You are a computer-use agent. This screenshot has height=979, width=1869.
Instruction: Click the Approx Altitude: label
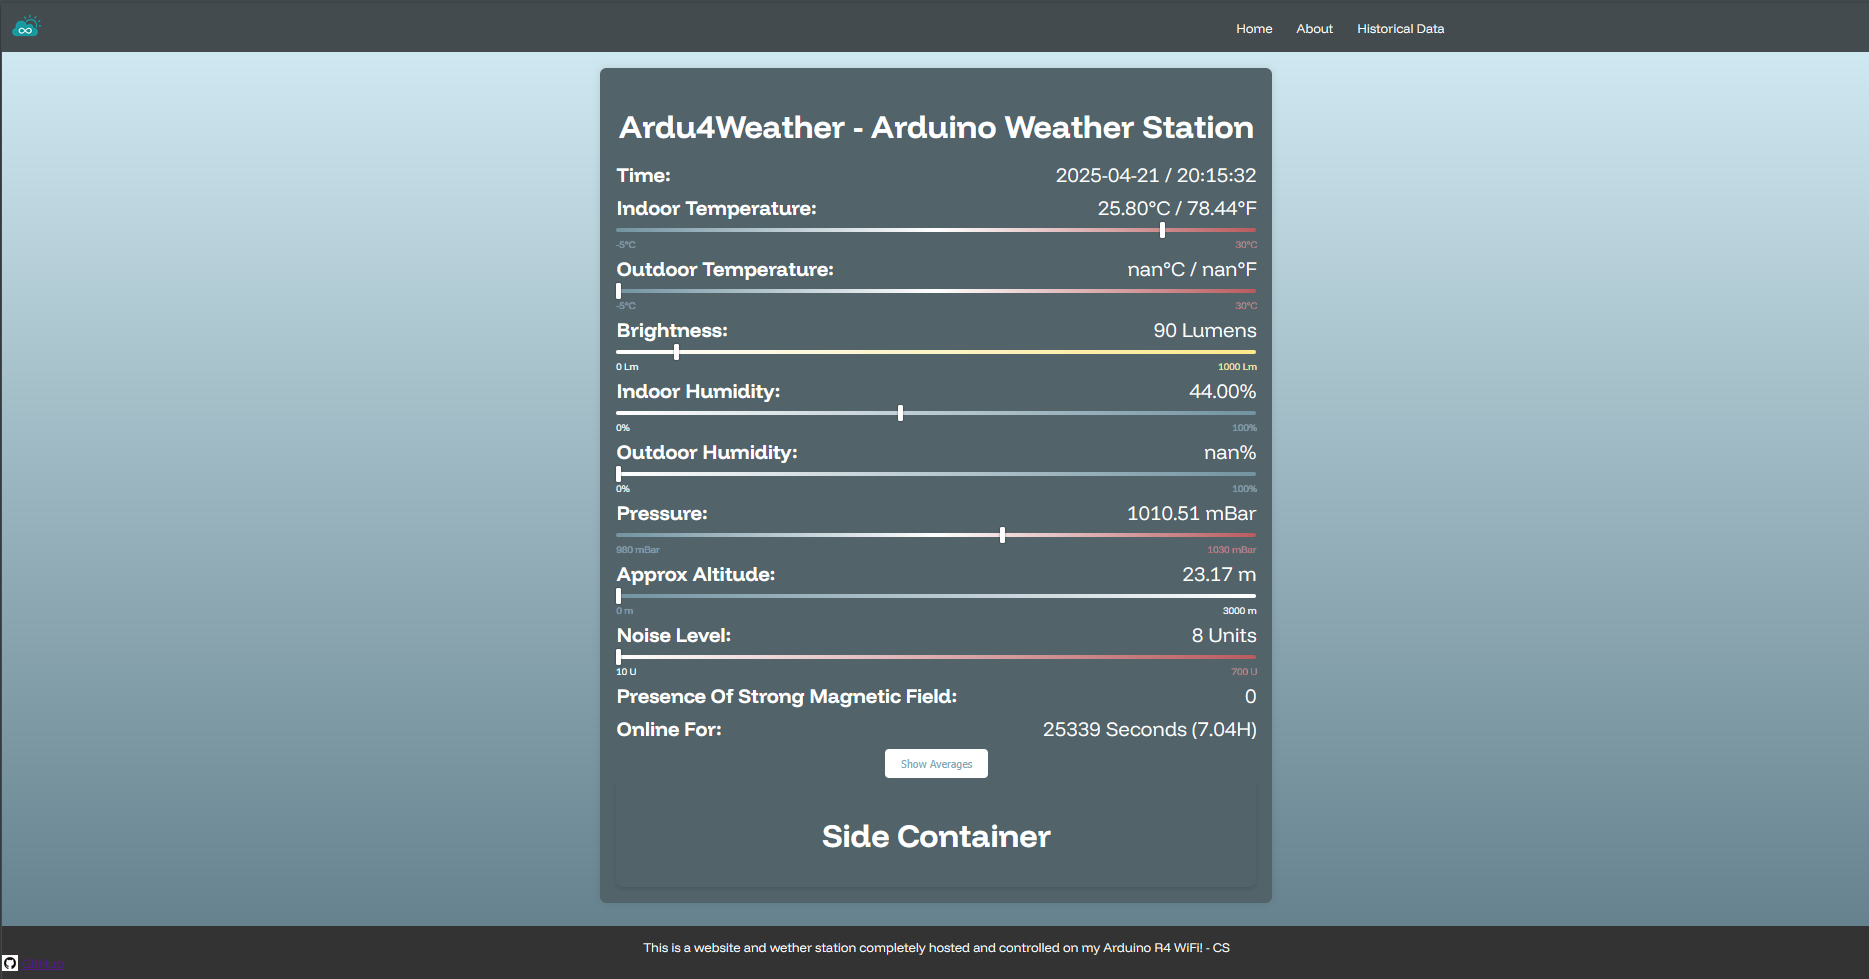pos(696,574)
